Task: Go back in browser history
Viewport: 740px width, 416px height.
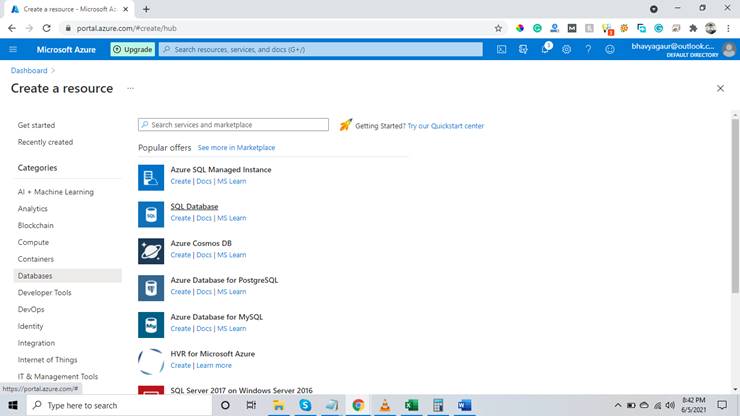Action: 12,28
